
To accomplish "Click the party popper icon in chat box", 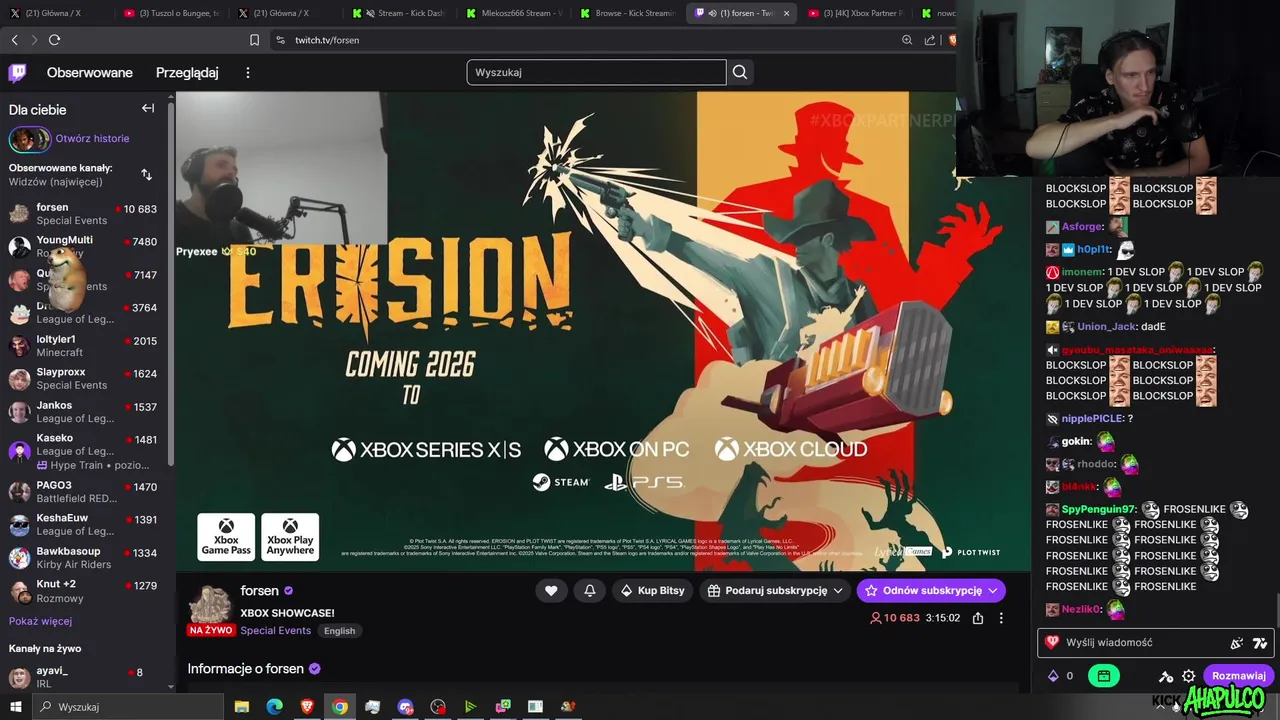I will [x=1237, y=643].
